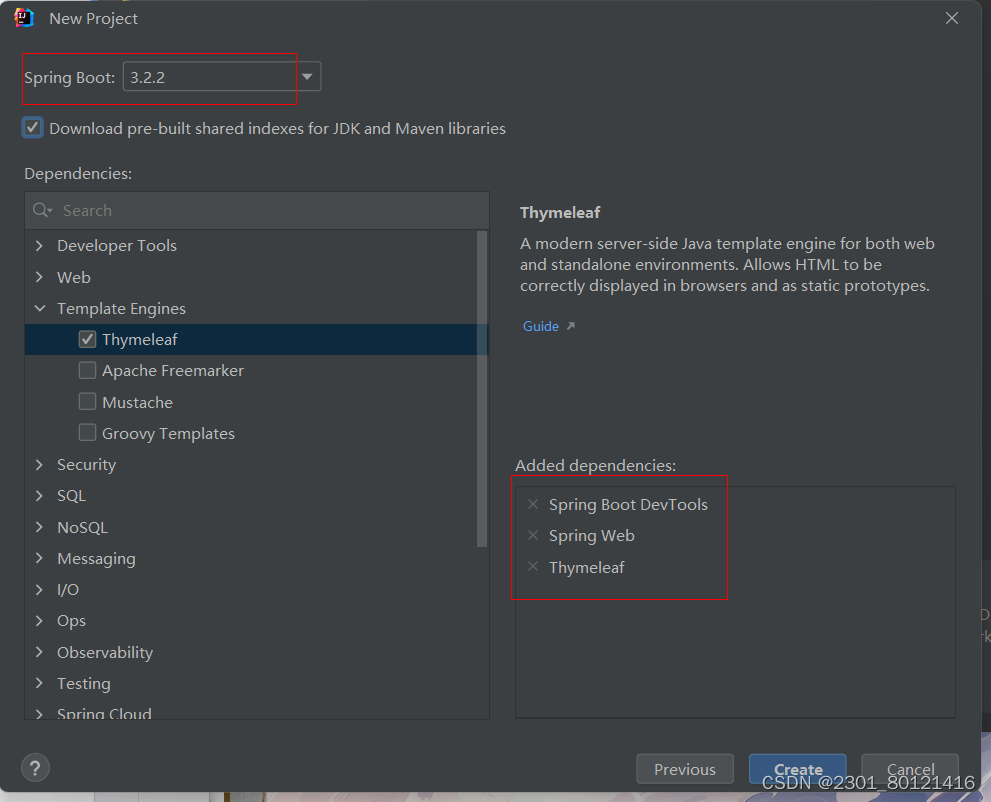Expand the Testing category
Image resolution: width=991 pixels, height=802 pixels.
click(x=39, y=683)
